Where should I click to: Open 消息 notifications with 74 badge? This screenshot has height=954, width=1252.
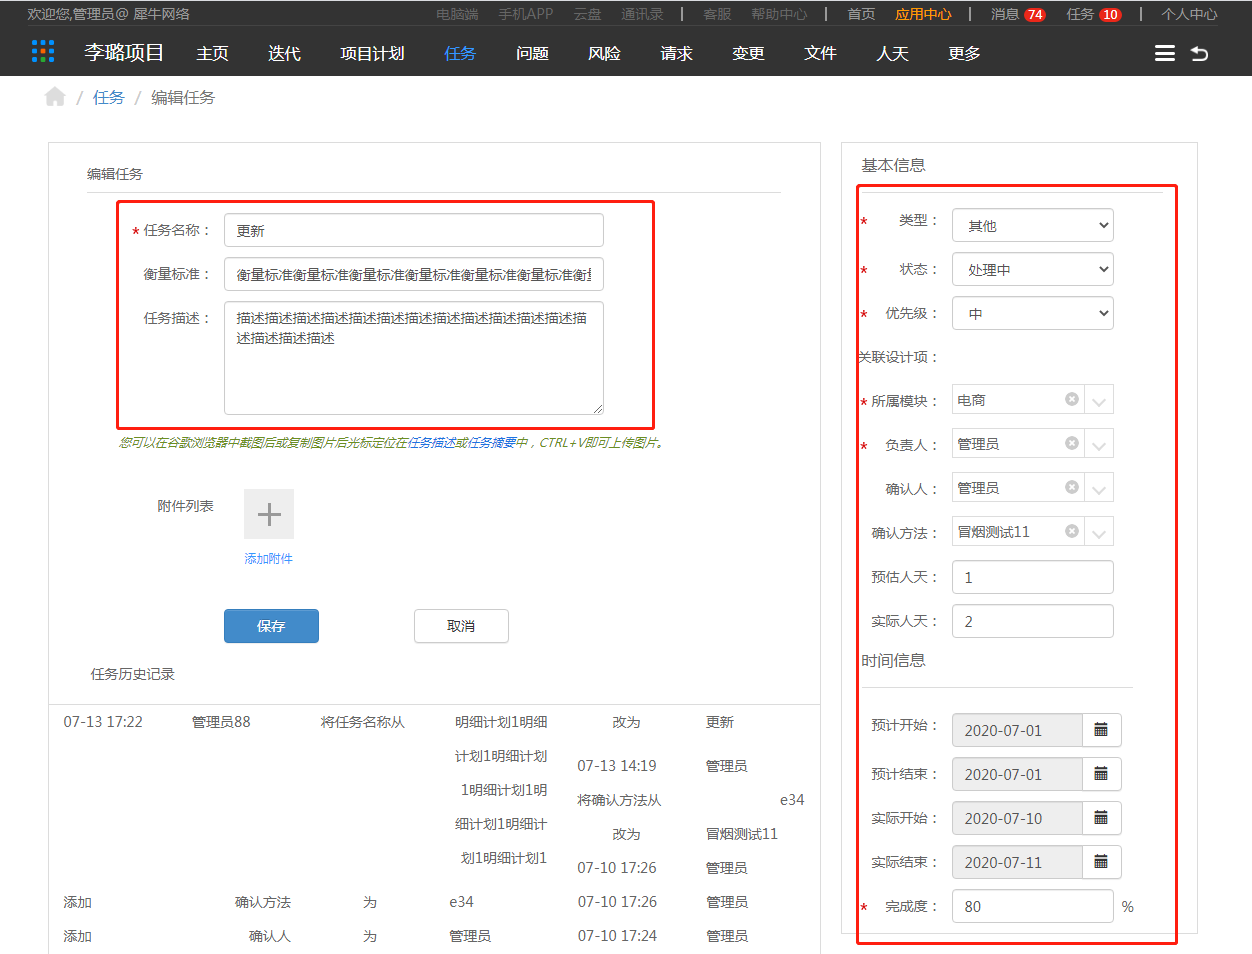(1018, 14)
